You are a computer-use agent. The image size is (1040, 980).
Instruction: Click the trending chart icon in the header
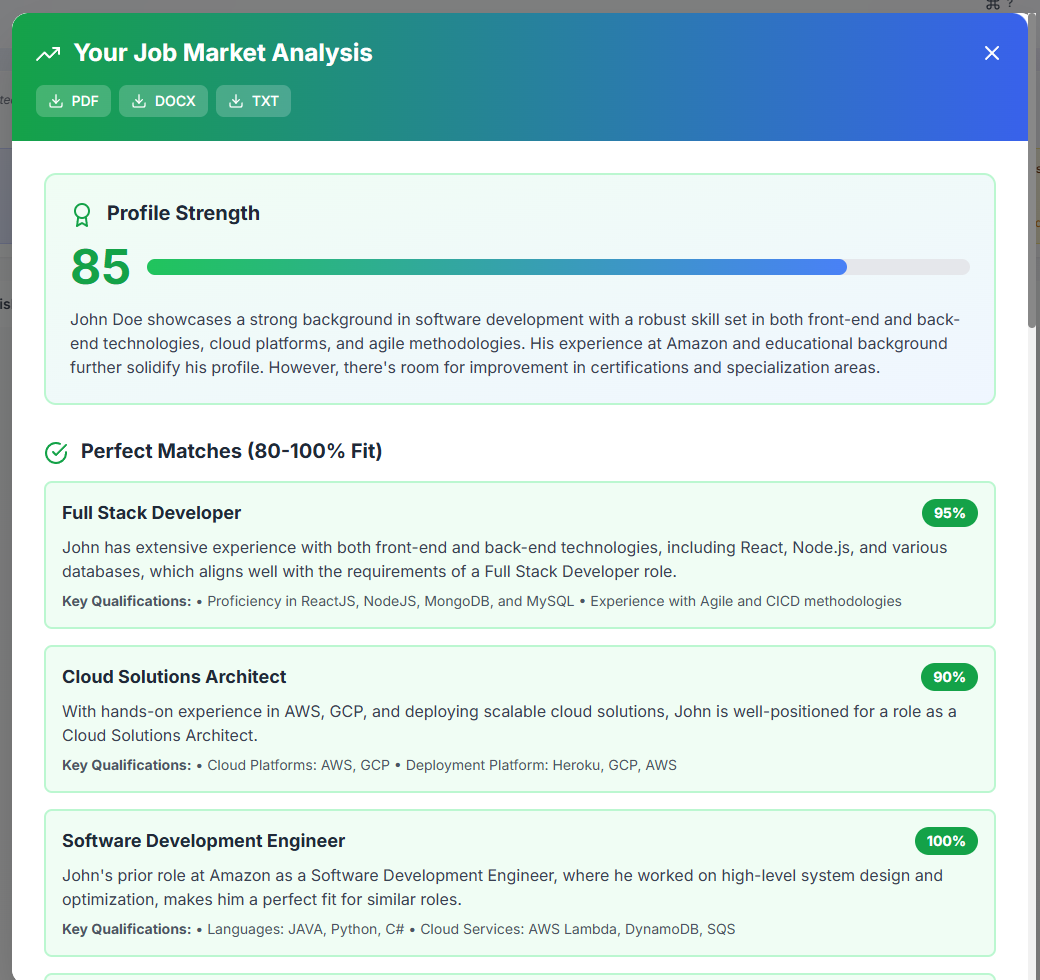(x=47, y=53)
